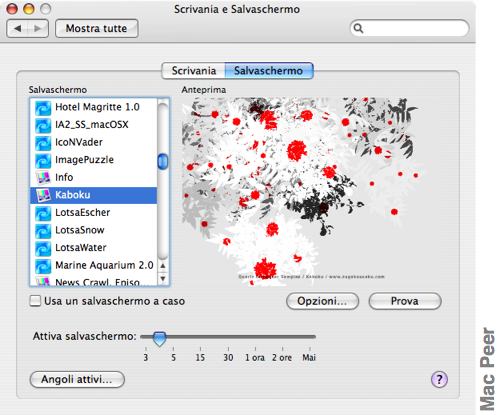Select the Kaboku list row

[93, 195]
